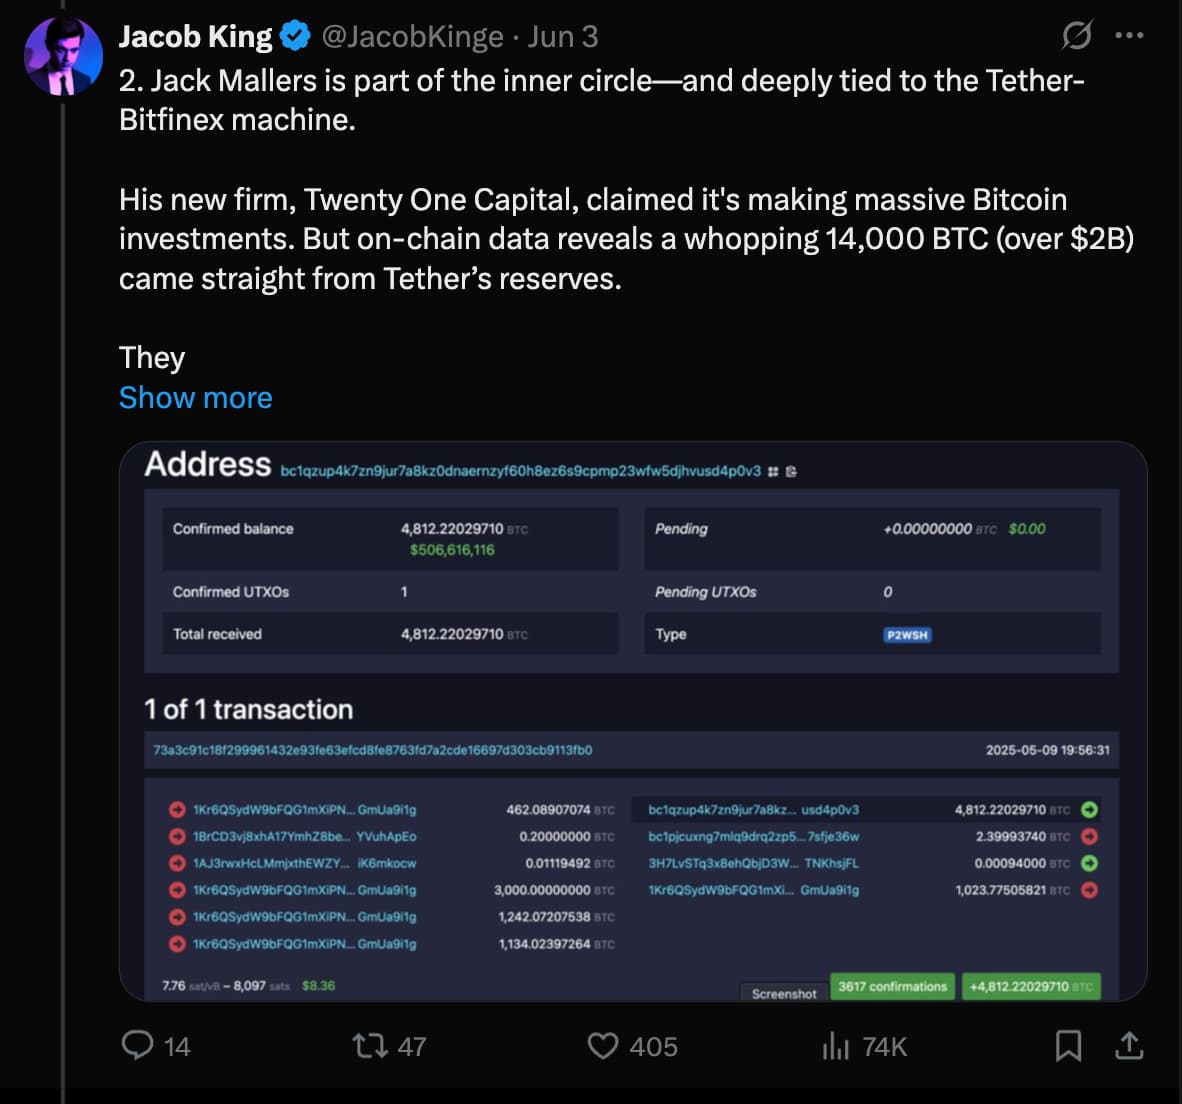Bookmark this post
Image resolution: width=1182 pixels, height=1104 pixels.
pyautogui.click(x=1068, y=1046)
